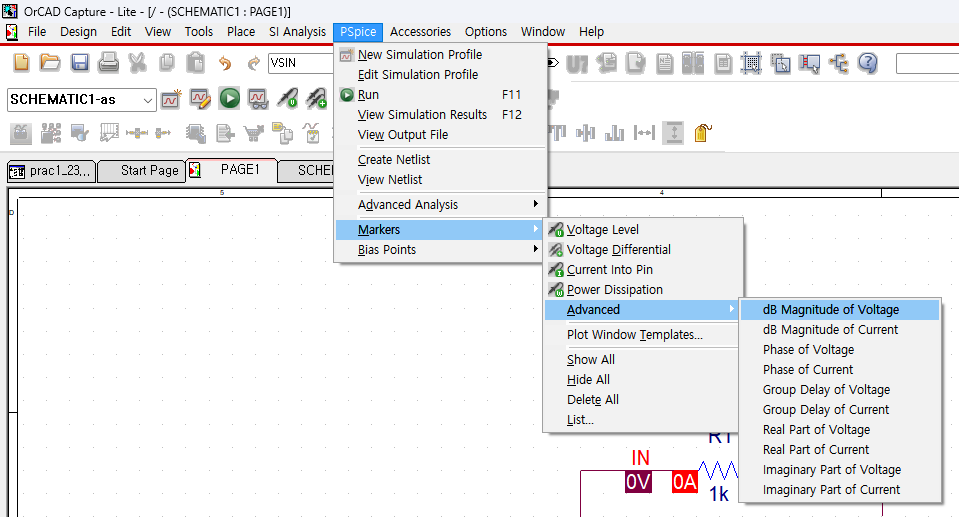This screenshot has width=959, height=517.
Task: Open the File menu
Action: 37,32
